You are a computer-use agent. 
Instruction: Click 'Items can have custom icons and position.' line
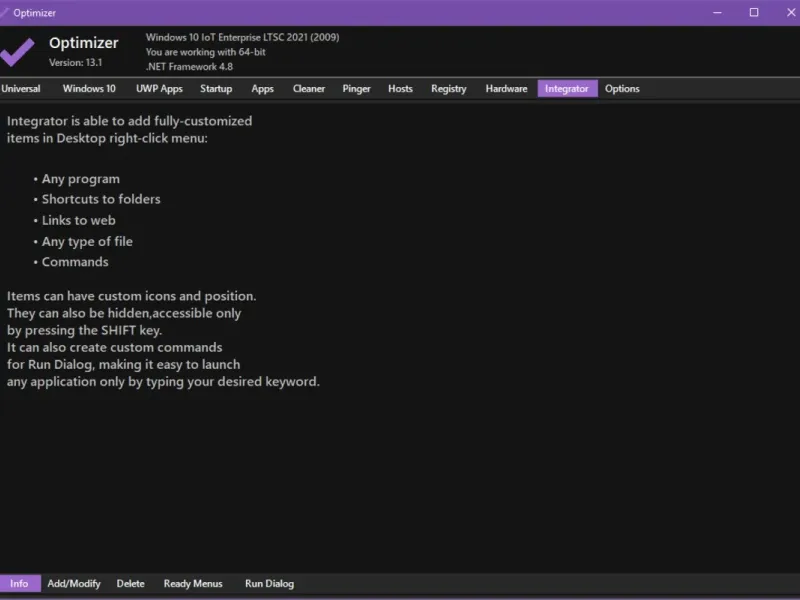click(132, 296)
